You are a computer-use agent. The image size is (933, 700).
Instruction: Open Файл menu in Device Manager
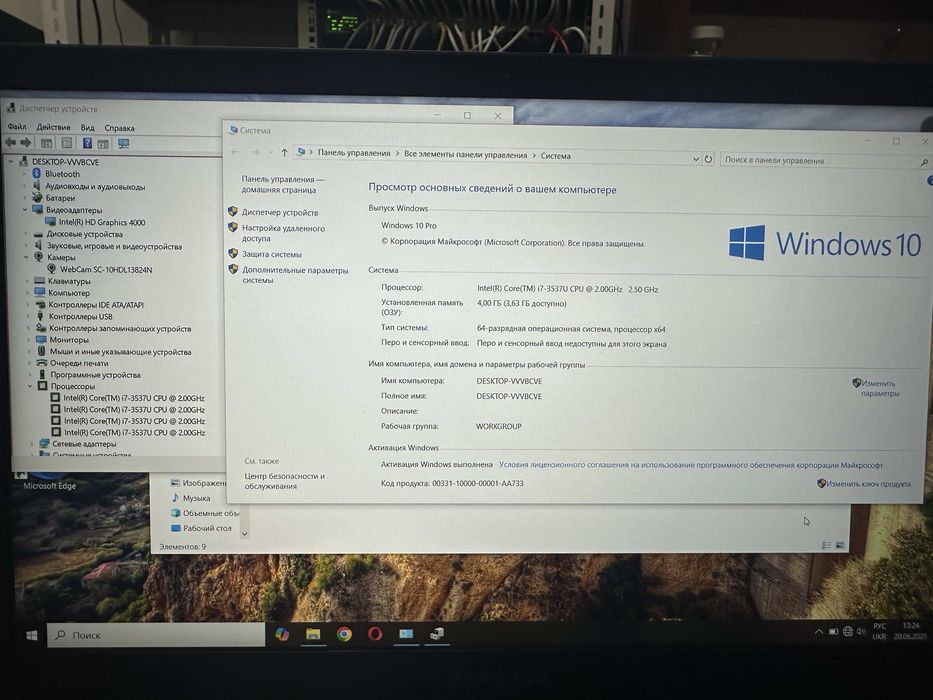coord(17,127)
